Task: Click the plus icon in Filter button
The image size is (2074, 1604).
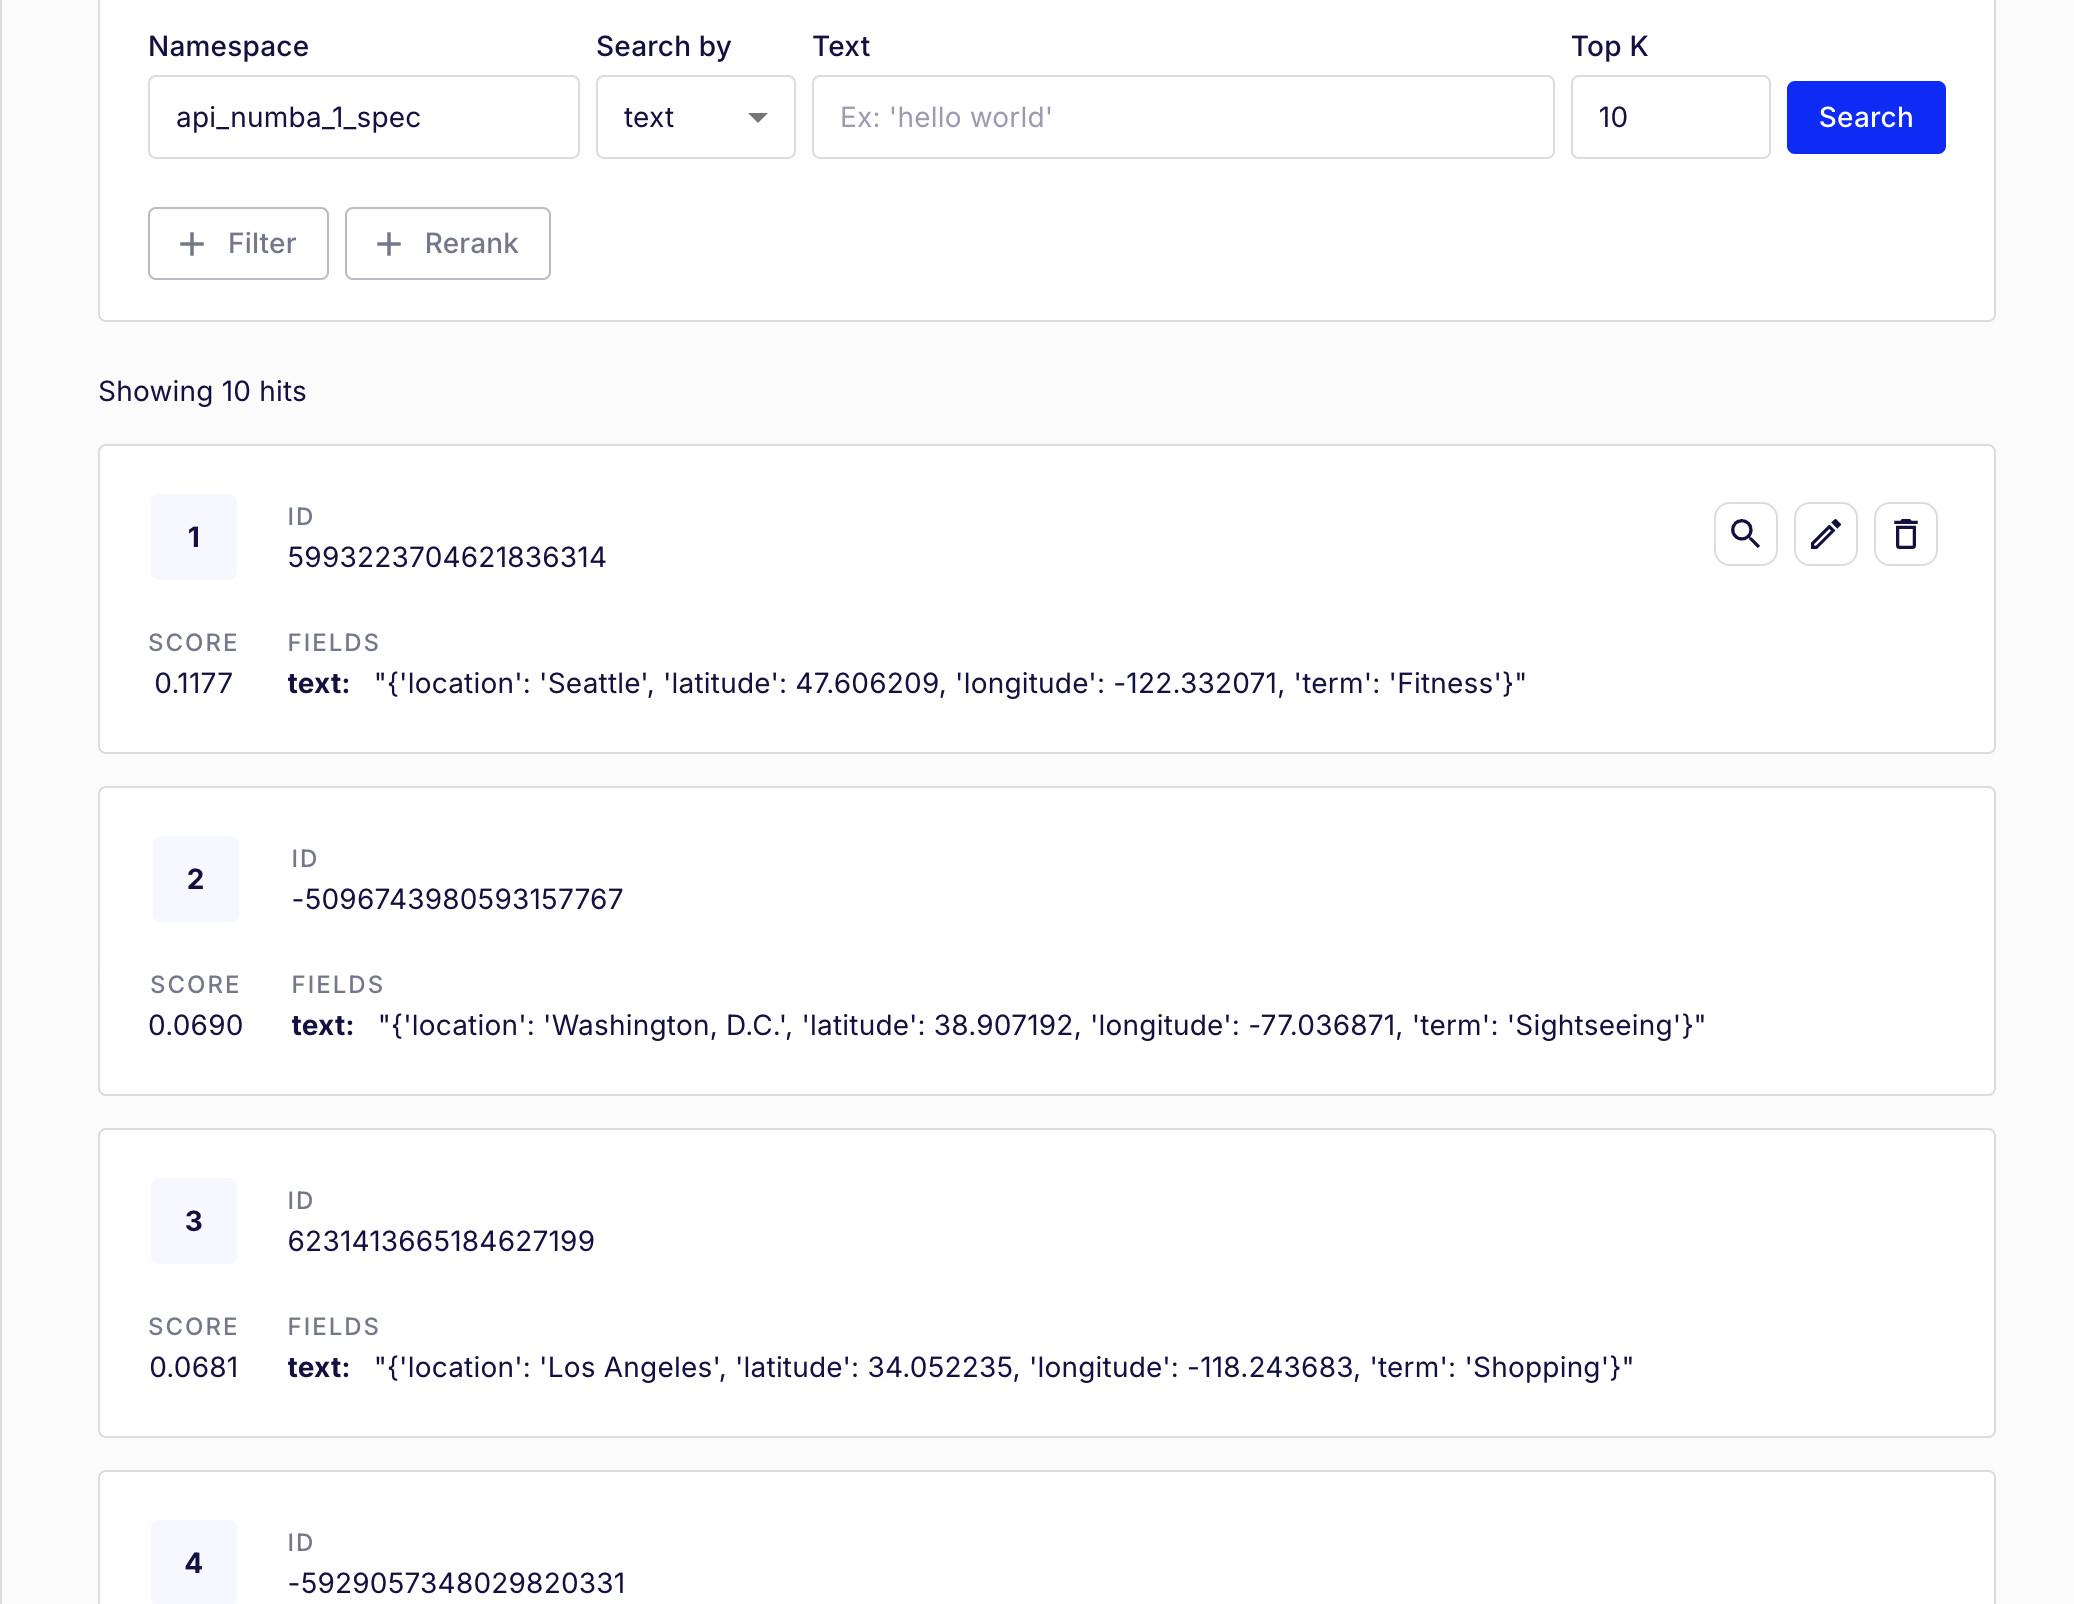Action: (x=192, y=244)
